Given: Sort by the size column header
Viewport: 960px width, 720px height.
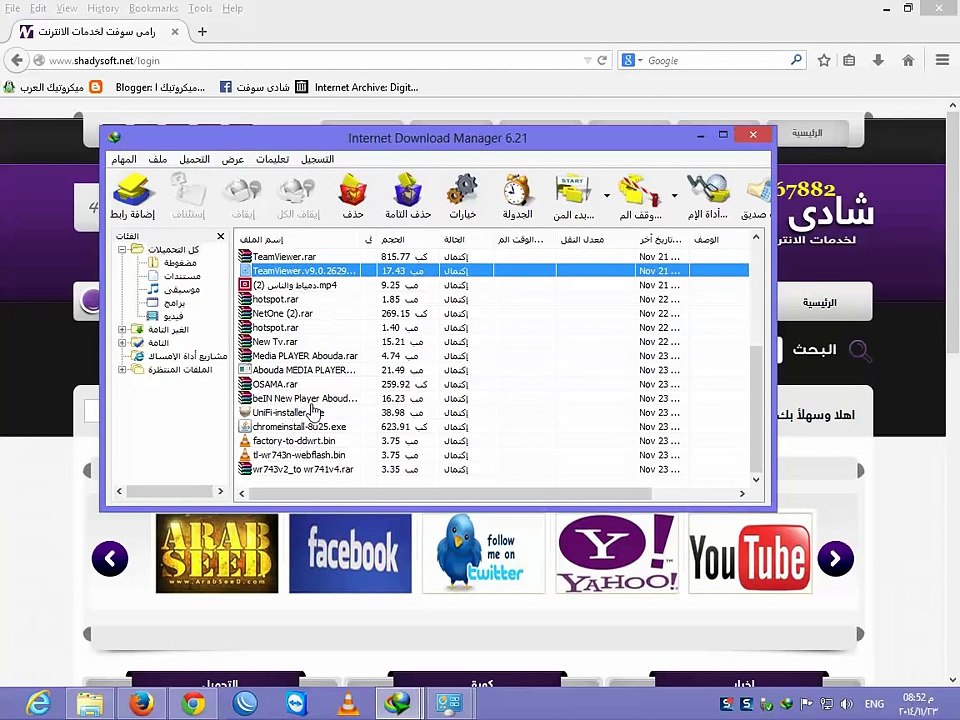Looking at the screenshot, I should (407, 239).
